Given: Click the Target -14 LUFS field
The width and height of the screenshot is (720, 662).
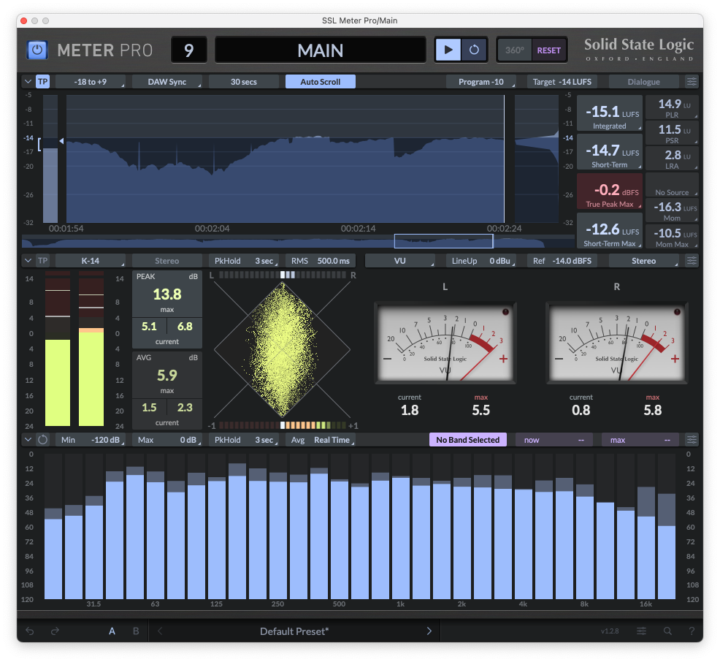Looking at the screenshot, I should coord(562,82).
